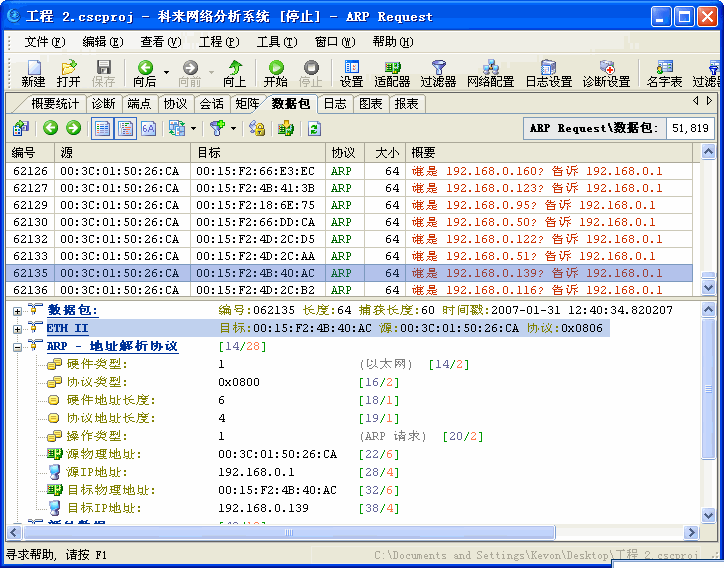The image size is (724, 568).
Task: Start capture with the 开始 button
Action: coord(275,74)
